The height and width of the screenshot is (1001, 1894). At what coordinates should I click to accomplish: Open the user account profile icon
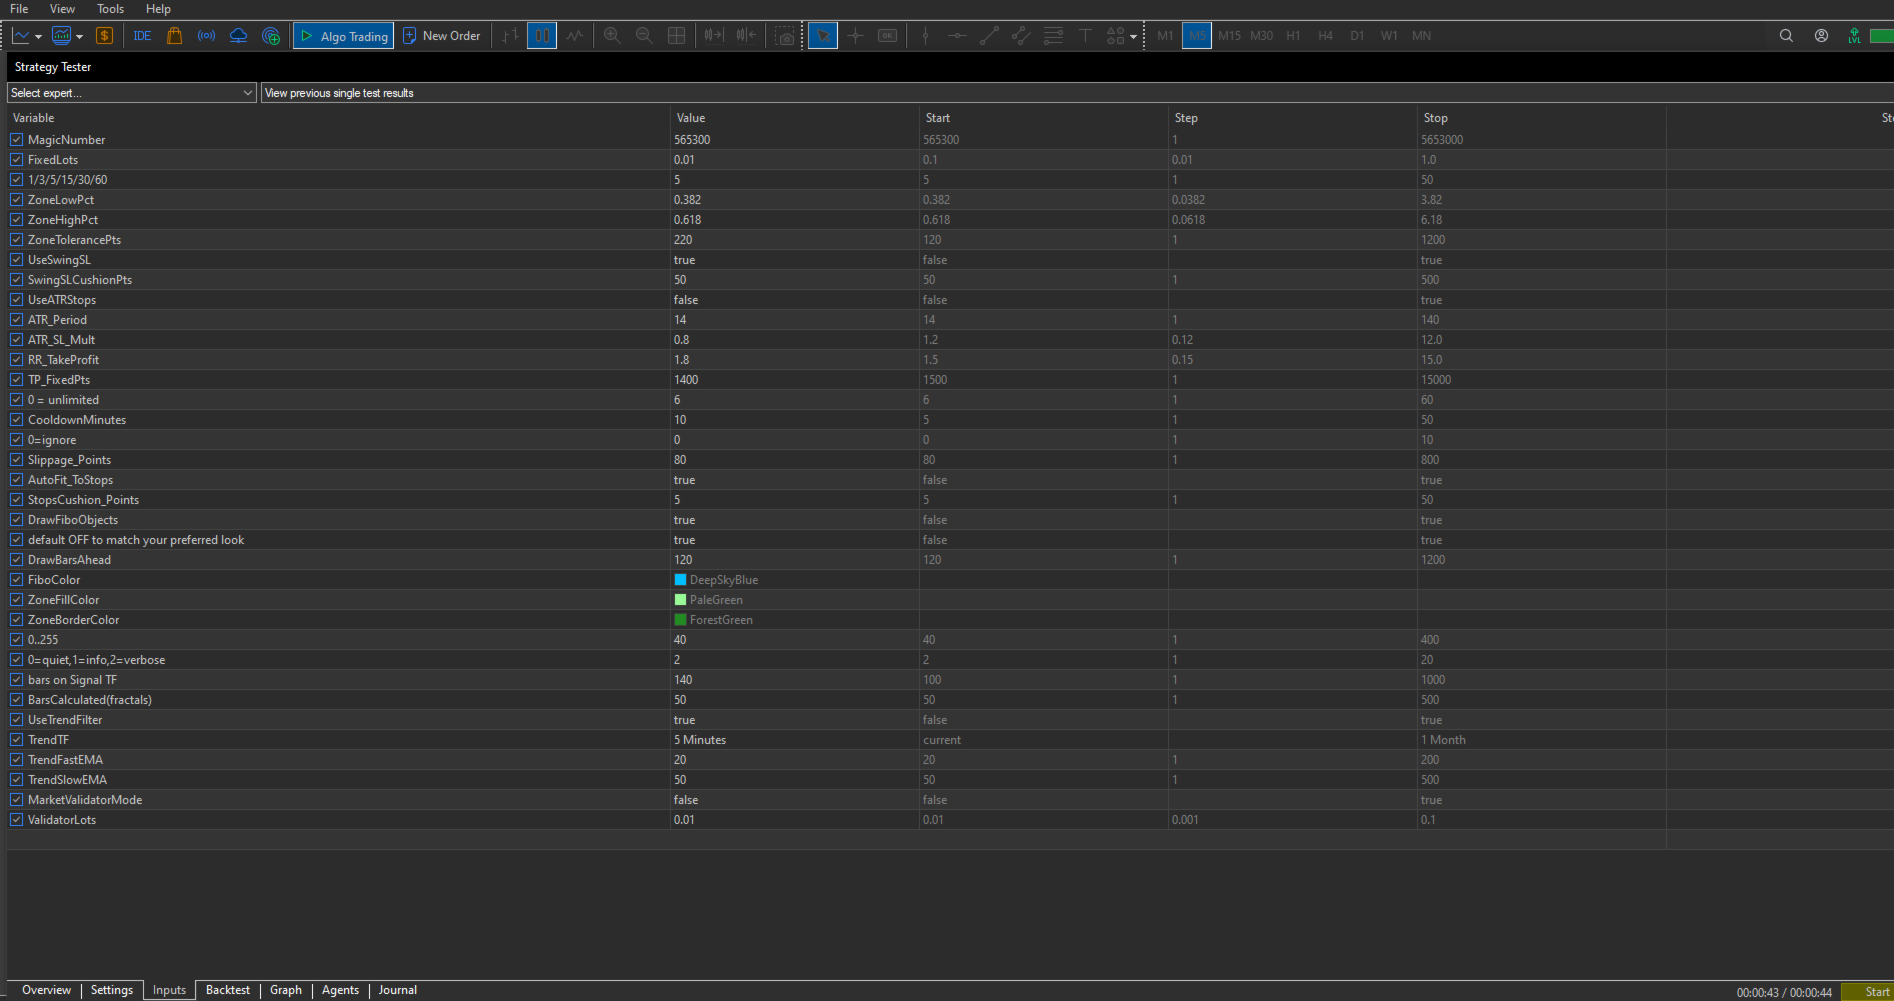1821,36
